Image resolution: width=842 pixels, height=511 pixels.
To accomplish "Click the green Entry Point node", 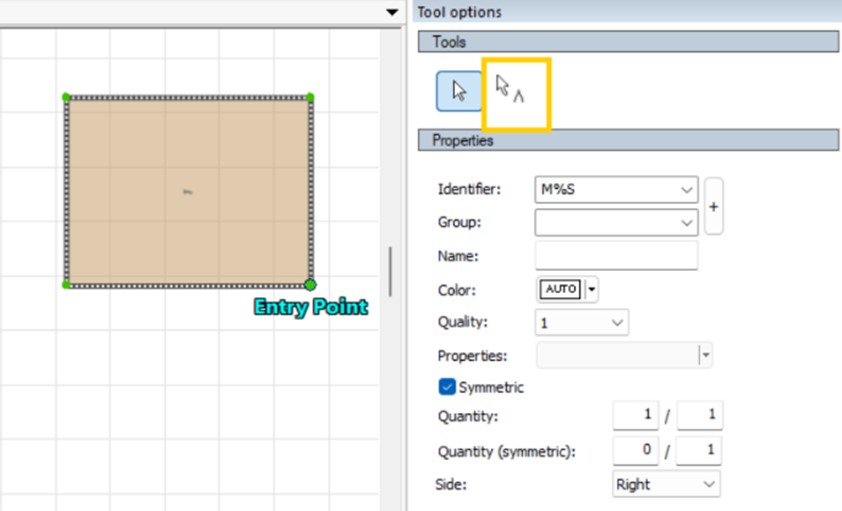I will [310, 285].
